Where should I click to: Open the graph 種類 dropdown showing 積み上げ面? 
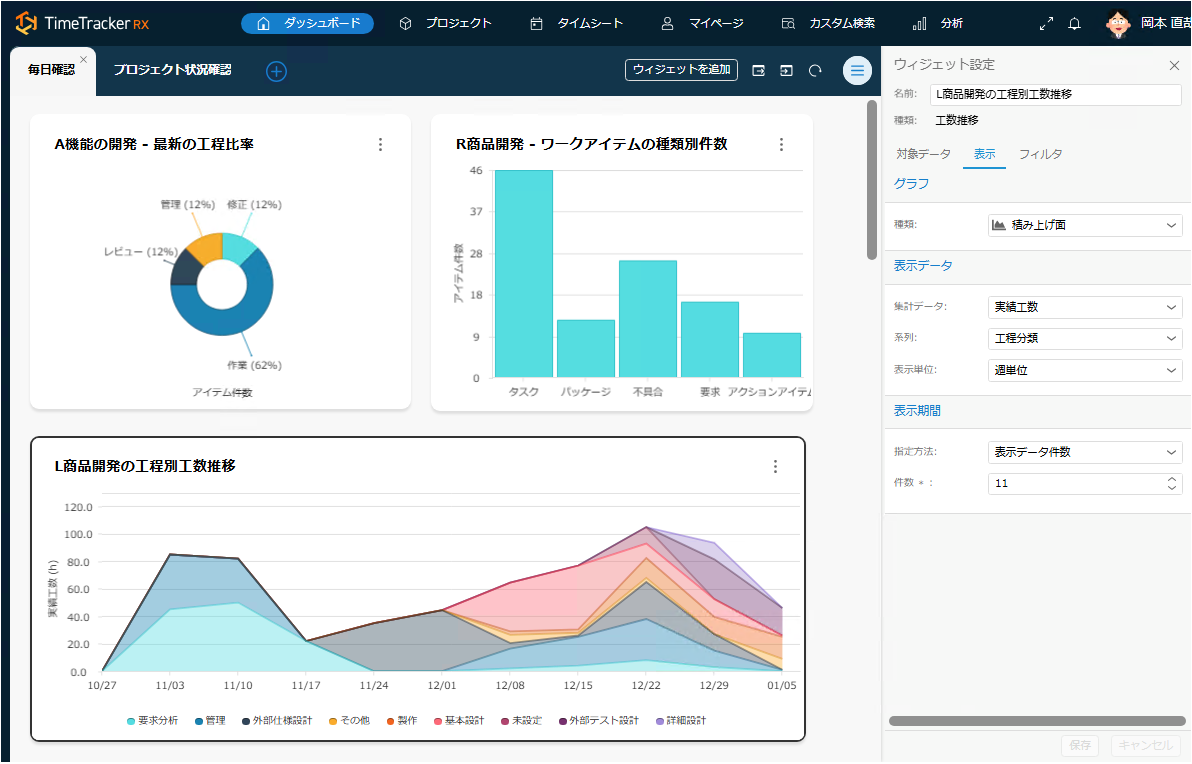(1084, 225)
